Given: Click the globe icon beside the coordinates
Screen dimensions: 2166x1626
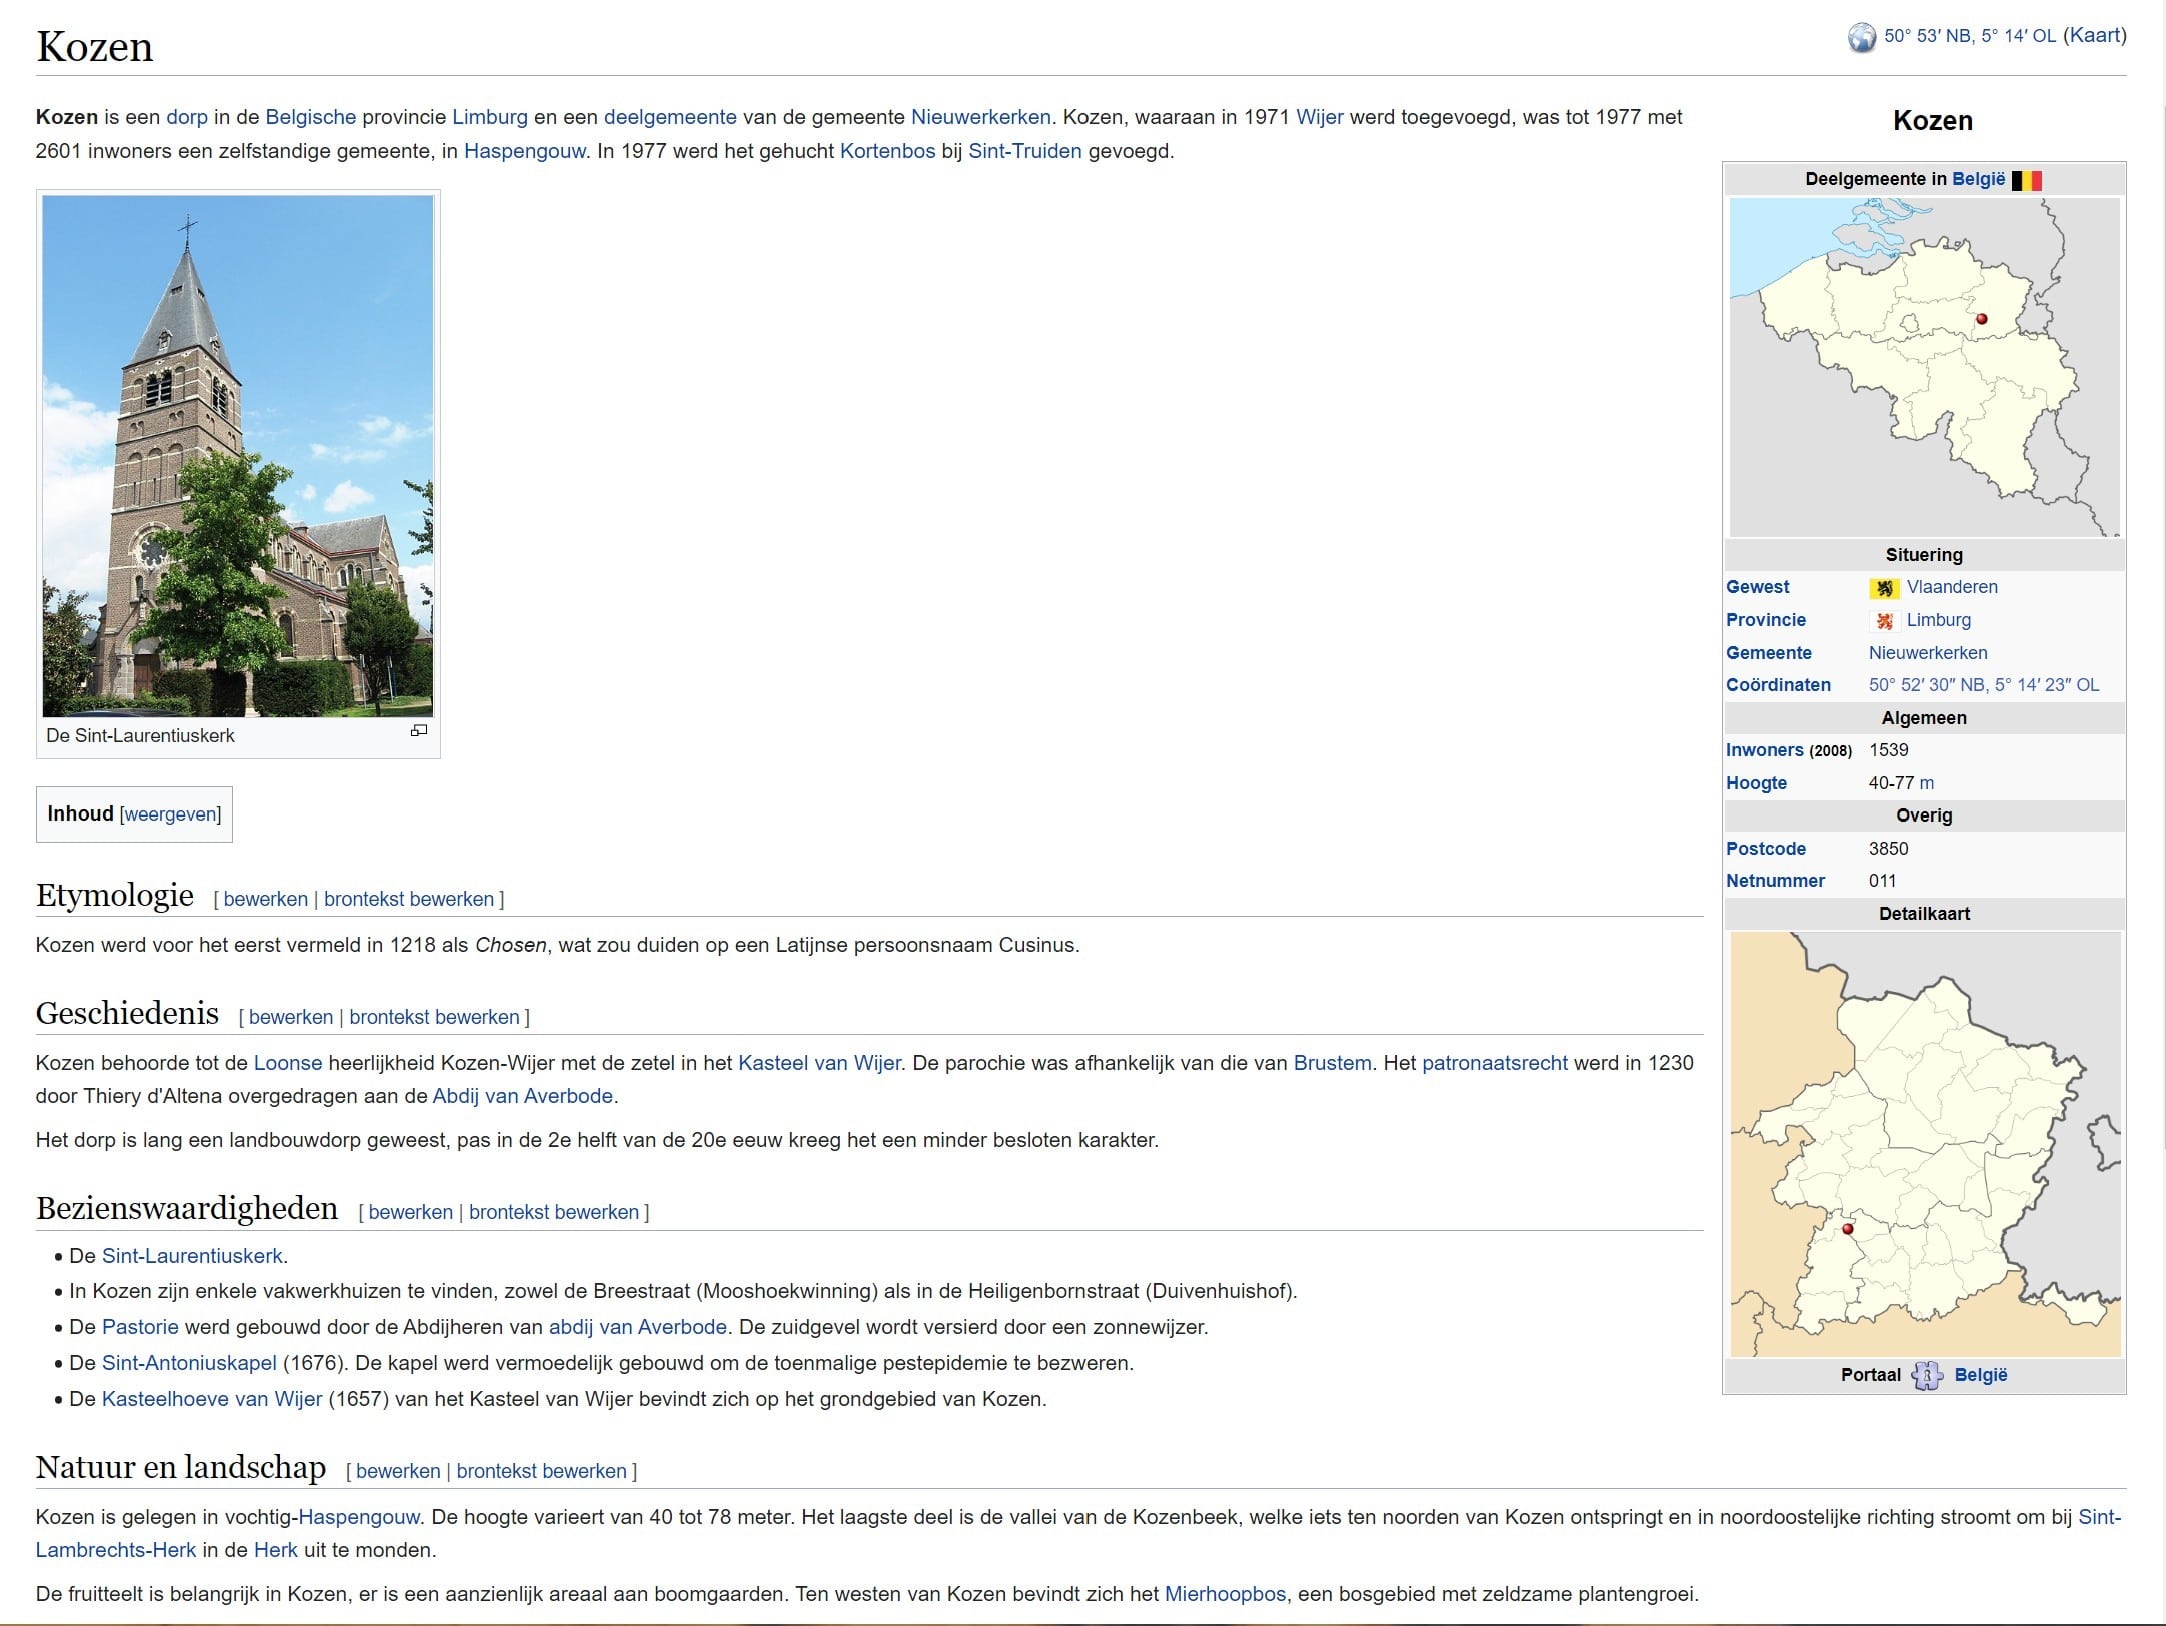Looking at the screenshot, I should tap(1862, 37).
